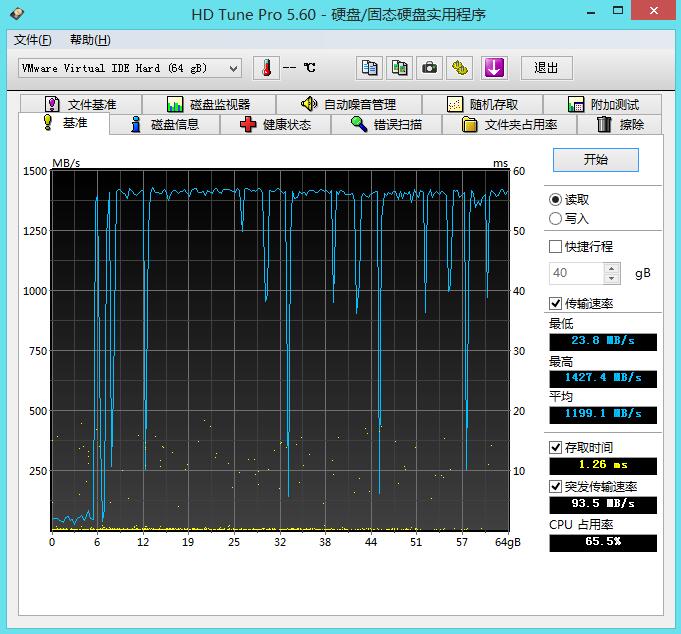The height and width of the screenshot is (634, 681).
Task: Open the 自动噪音管理 tab
Action: click(x=349, y=104)
